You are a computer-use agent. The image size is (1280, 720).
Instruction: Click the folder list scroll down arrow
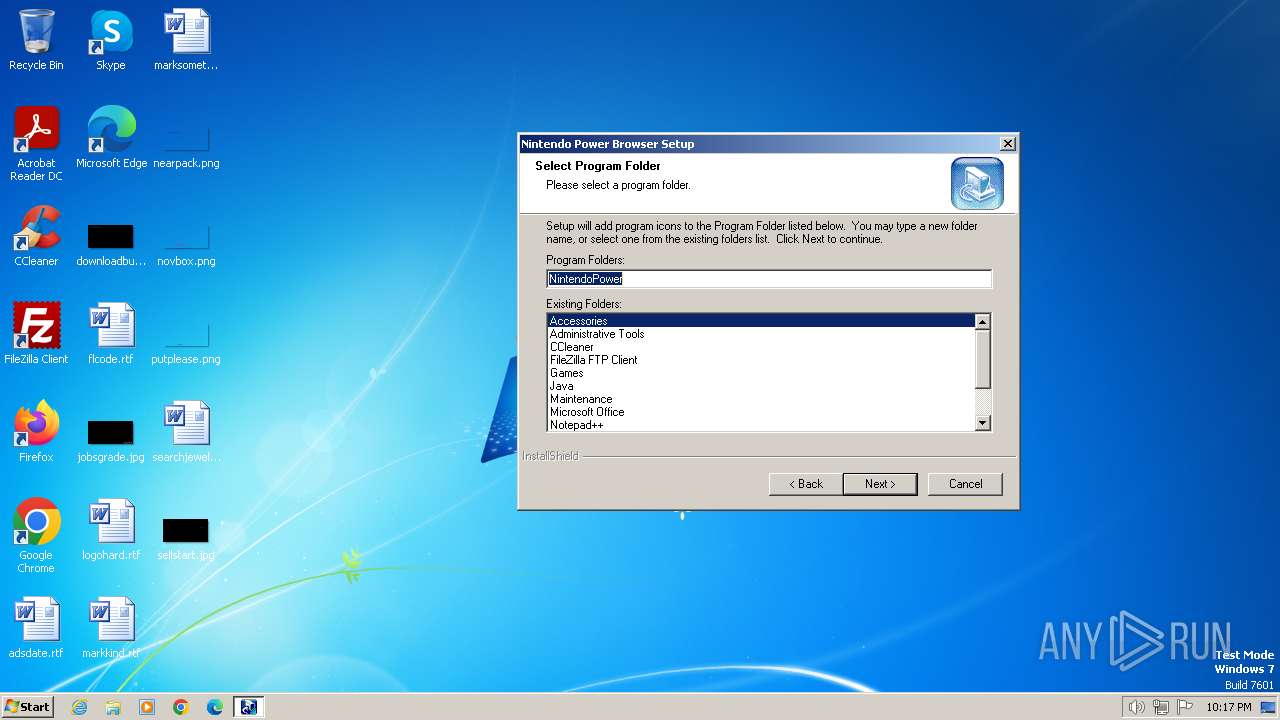983,423
